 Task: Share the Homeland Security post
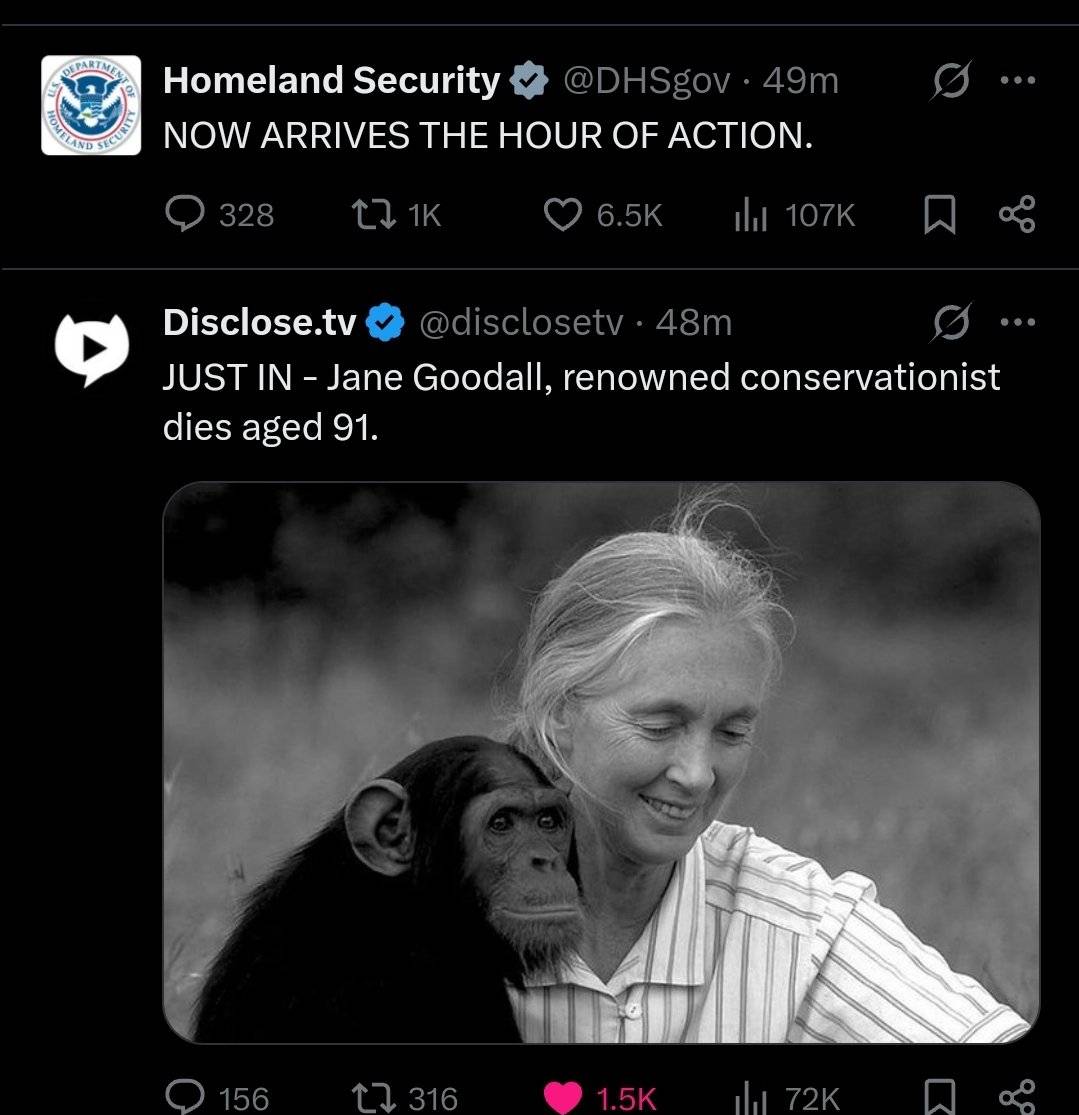(1018, 214)
